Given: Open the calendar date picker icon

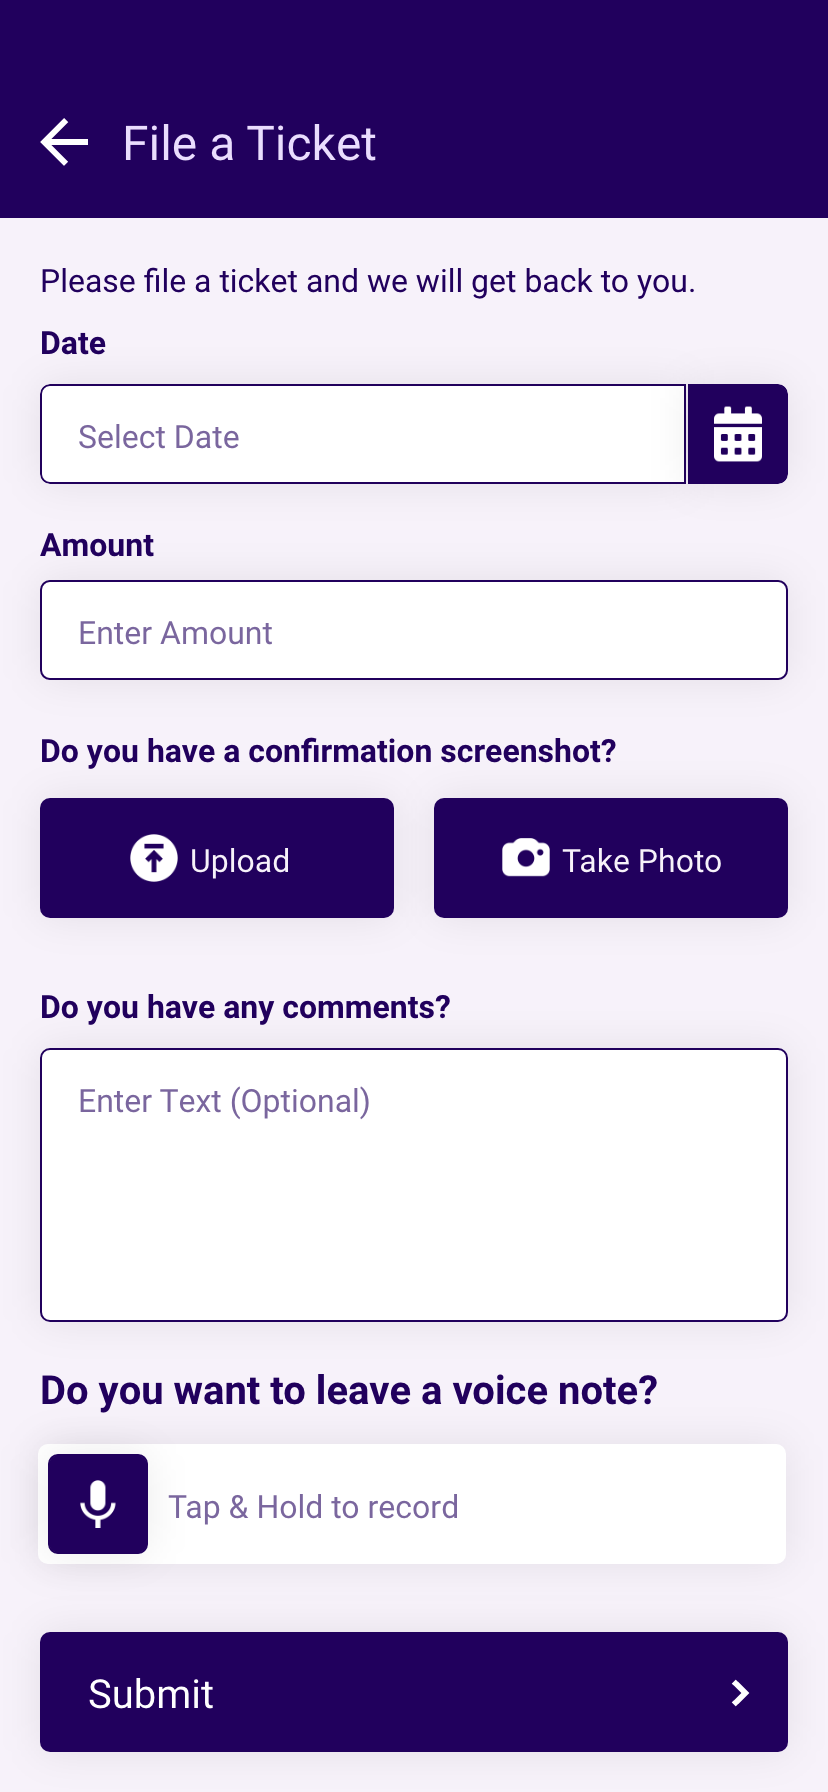Looking at the screenshot, I should click(x=738, y=435).
